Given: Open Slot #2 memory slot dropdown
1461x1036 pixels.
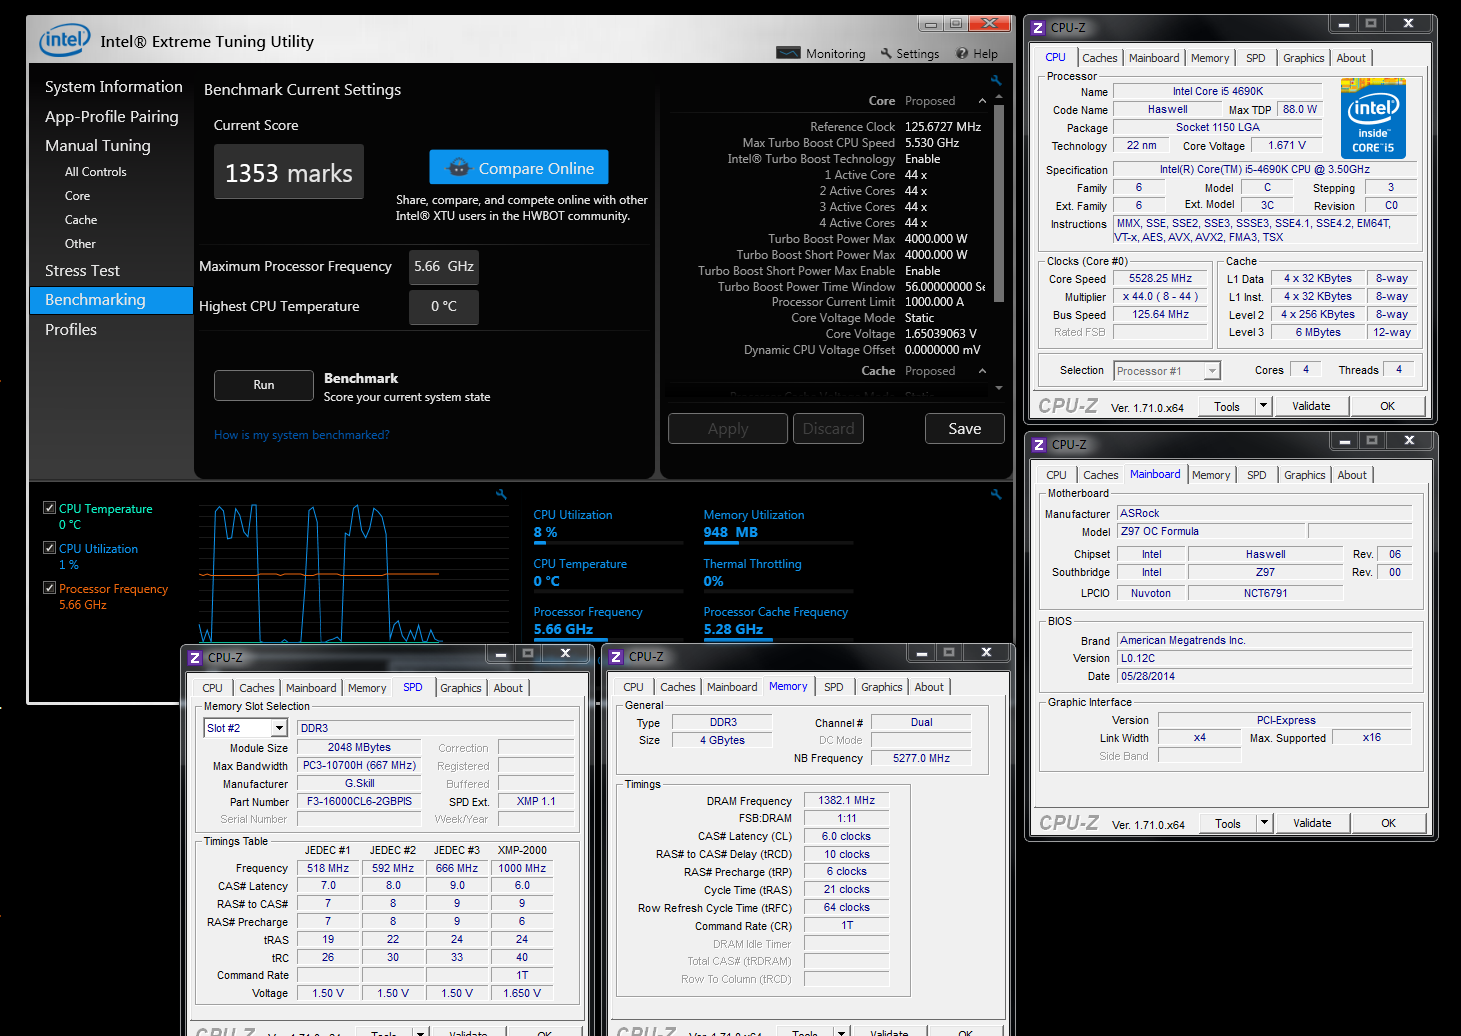Looking at the screenshot, I should 279,728.
